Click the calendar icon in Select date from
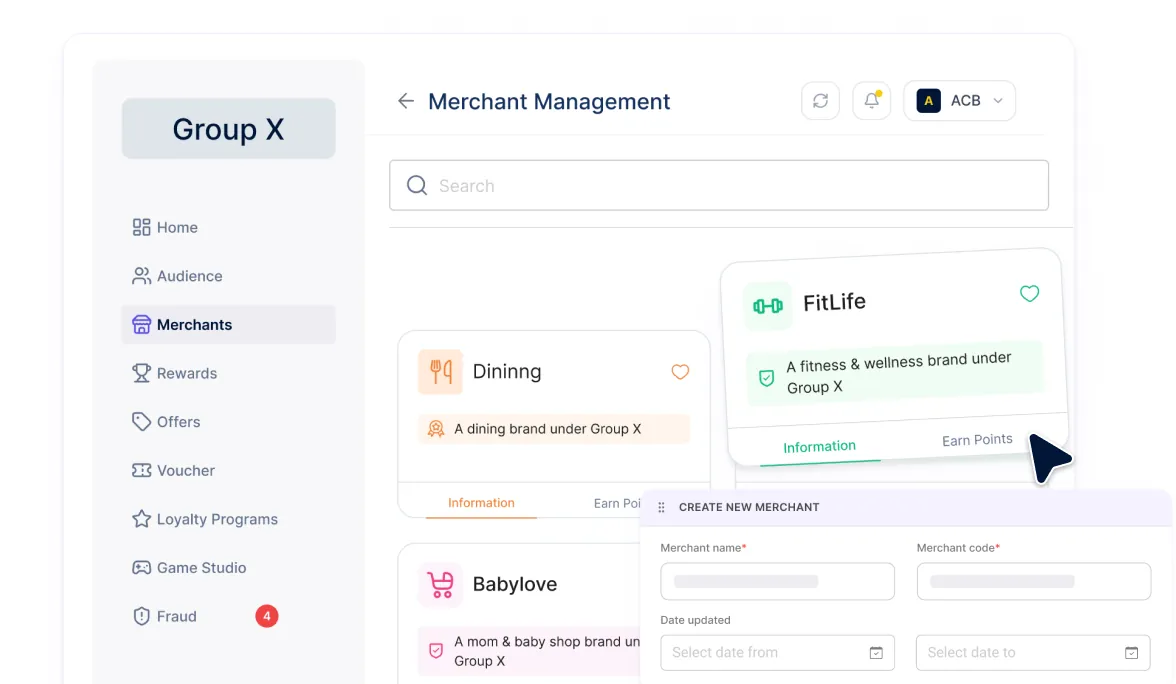 (x=876, y=652)
